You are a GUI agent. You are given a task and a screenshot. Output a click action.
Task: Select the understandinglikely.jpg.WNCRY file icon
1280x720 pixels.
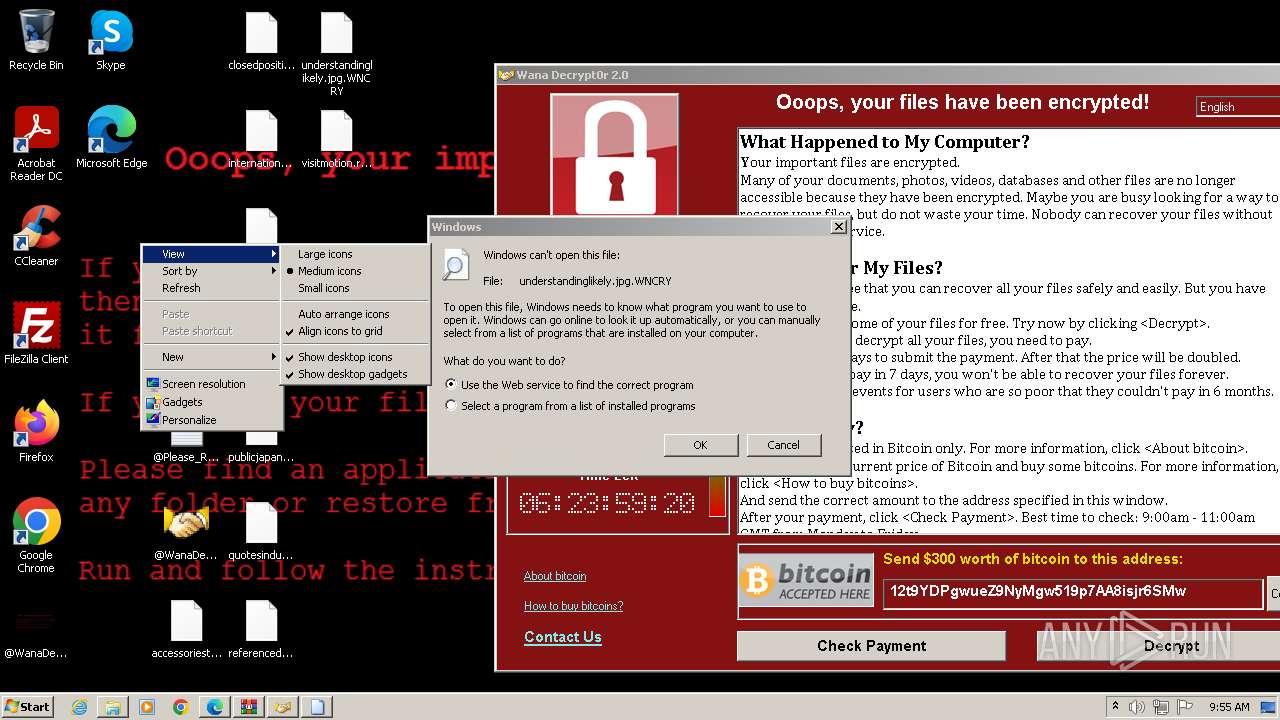click(x=336, y=54)
